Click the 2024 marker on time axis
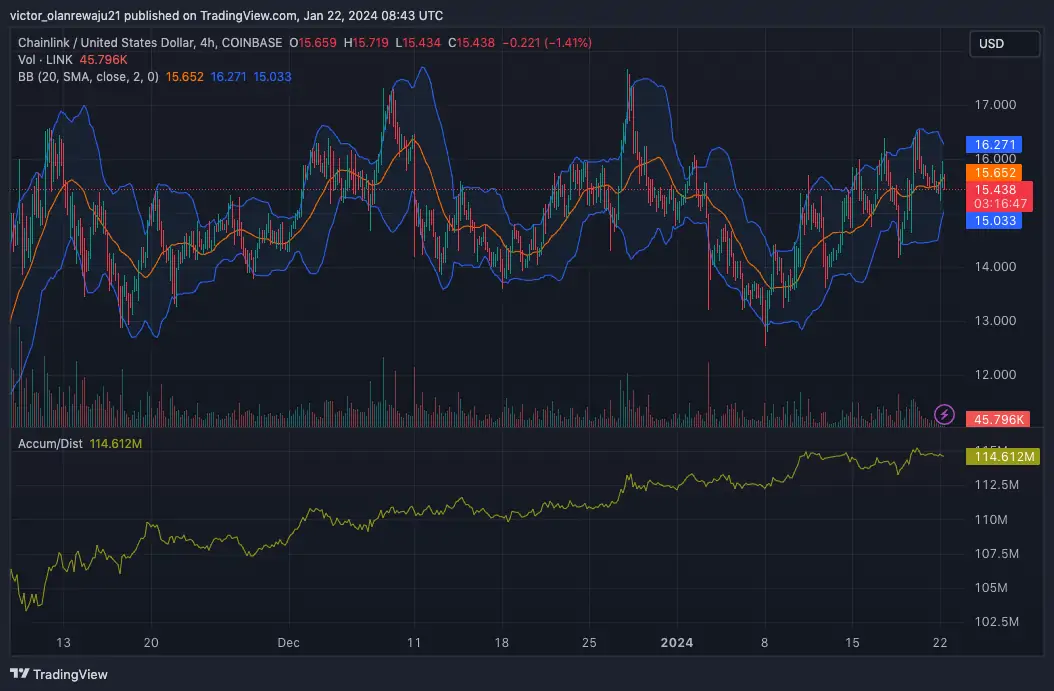The width and height of the screenshot is (1054, 691). tap(676, 643)
